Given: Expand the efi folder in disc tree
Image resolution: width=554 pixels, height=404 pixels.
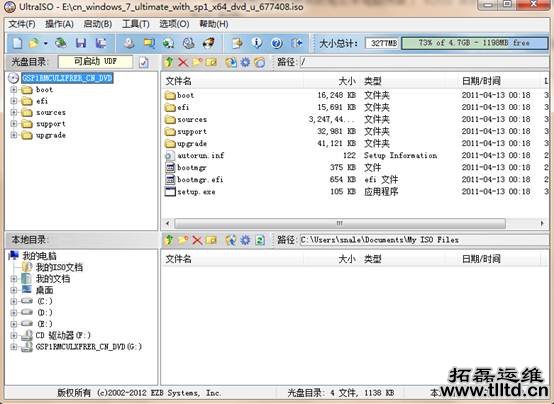Looking at the screenshot, I should (x=14, y=101).
